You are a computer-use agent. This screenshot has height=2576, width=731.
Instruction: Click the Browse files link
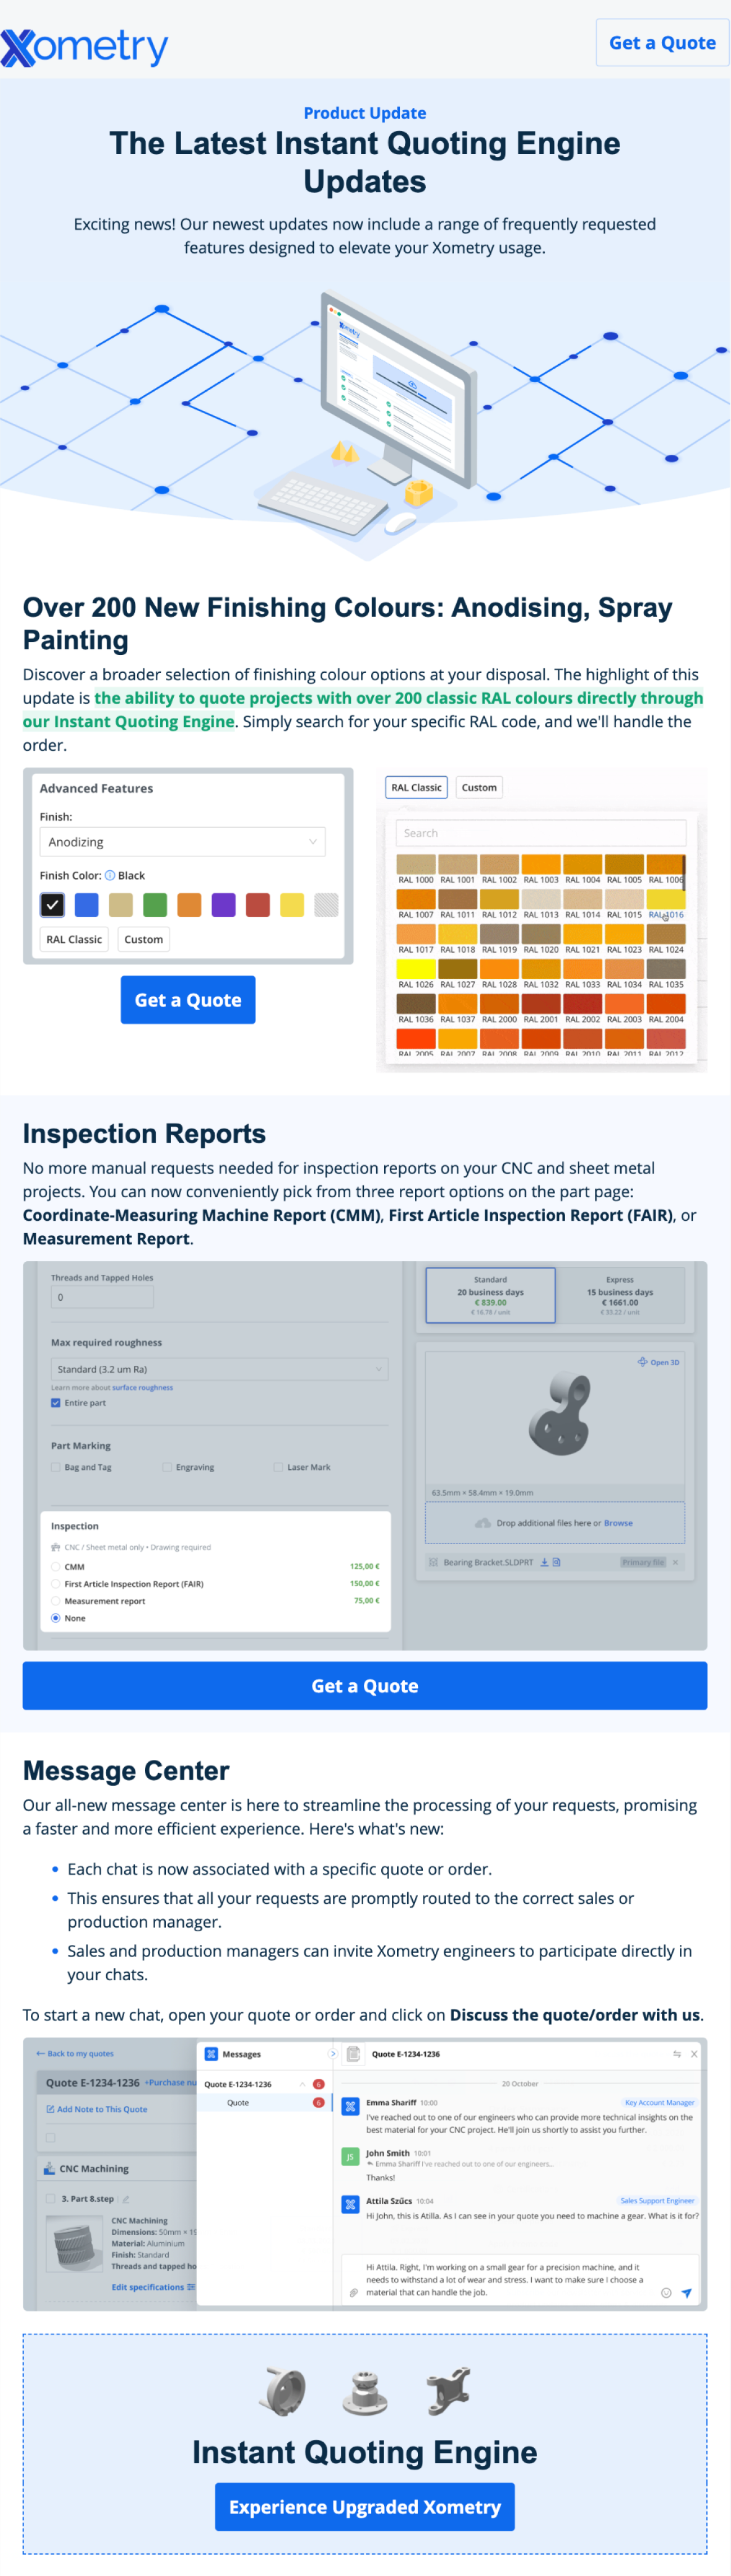618,1523
